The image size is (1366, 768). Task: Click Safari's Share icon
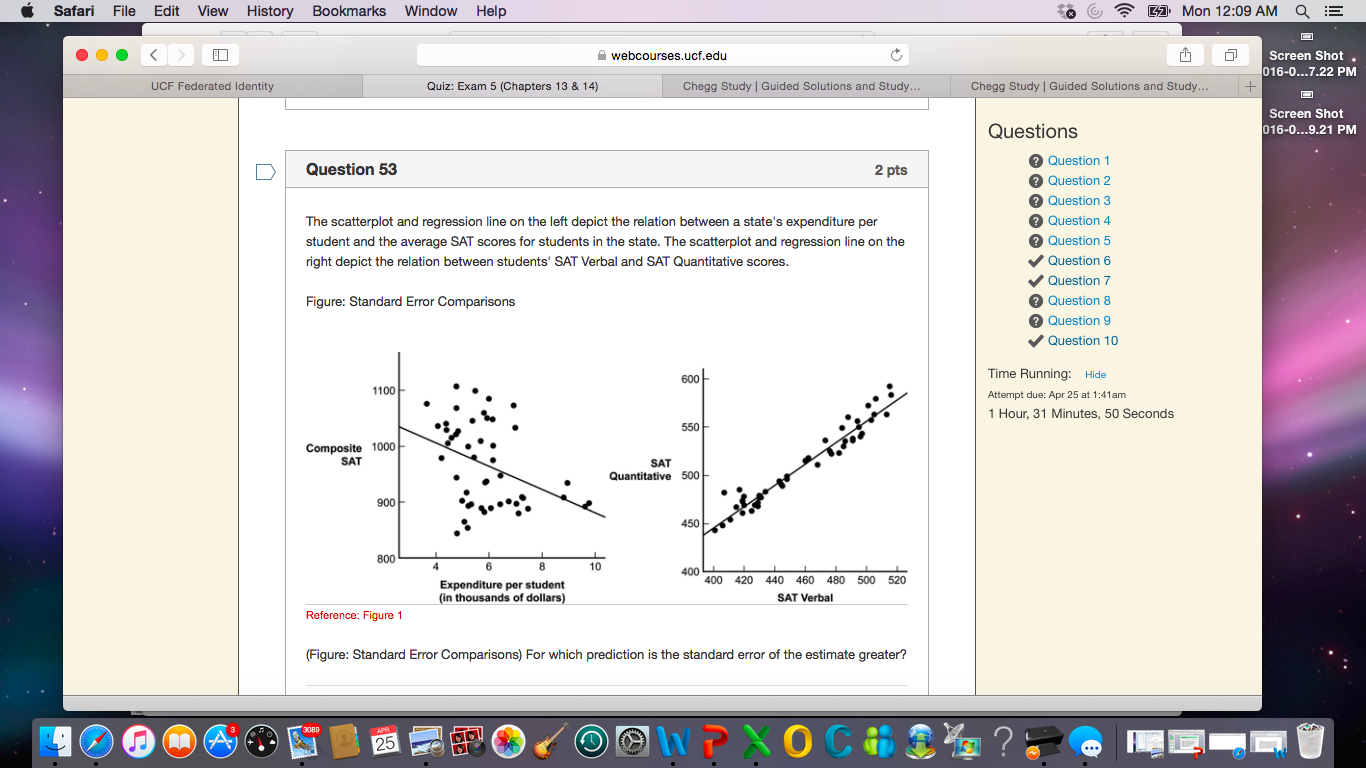click(1186, 55)
